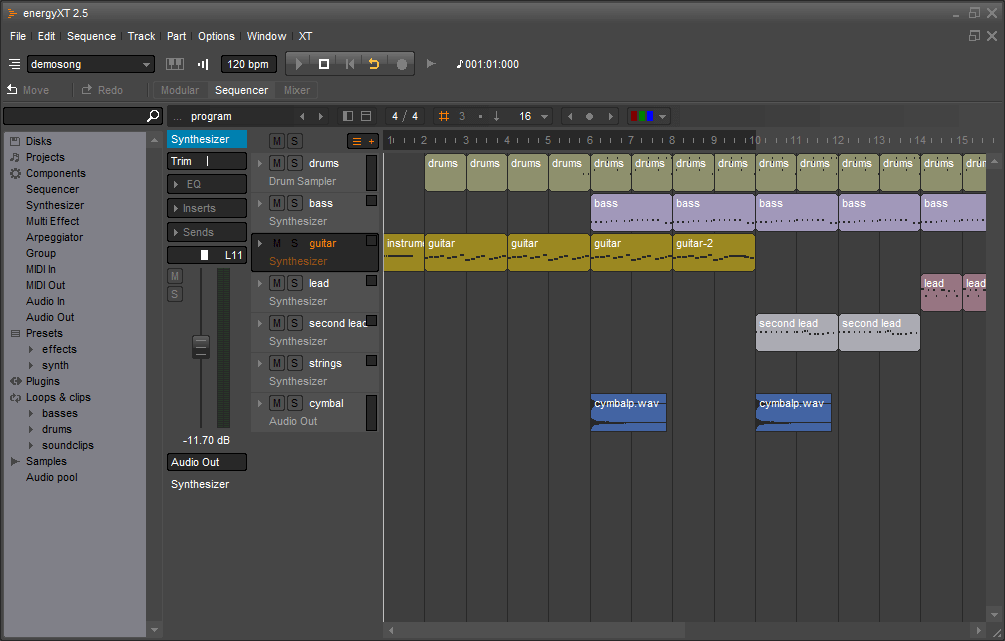Mute the drums track
This screenshot has height=641, width=1005.
(x=277, y=163)
